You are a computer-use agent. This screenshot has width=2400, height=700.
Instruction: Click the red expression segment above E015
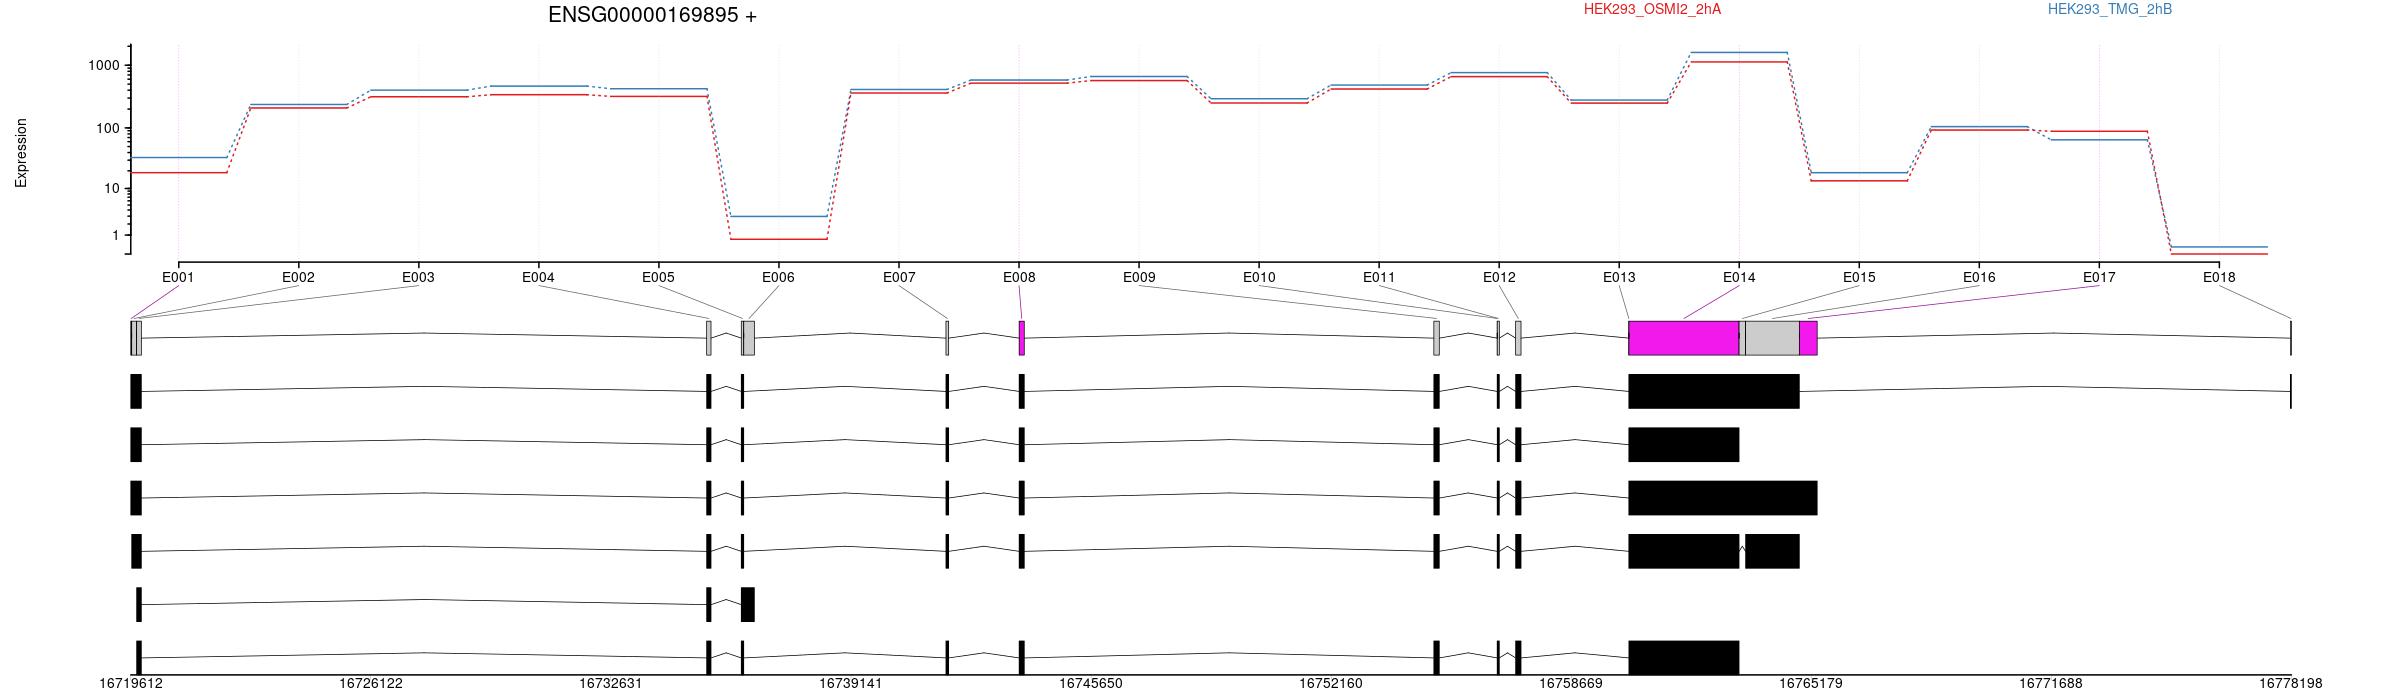coord(1859,181)
